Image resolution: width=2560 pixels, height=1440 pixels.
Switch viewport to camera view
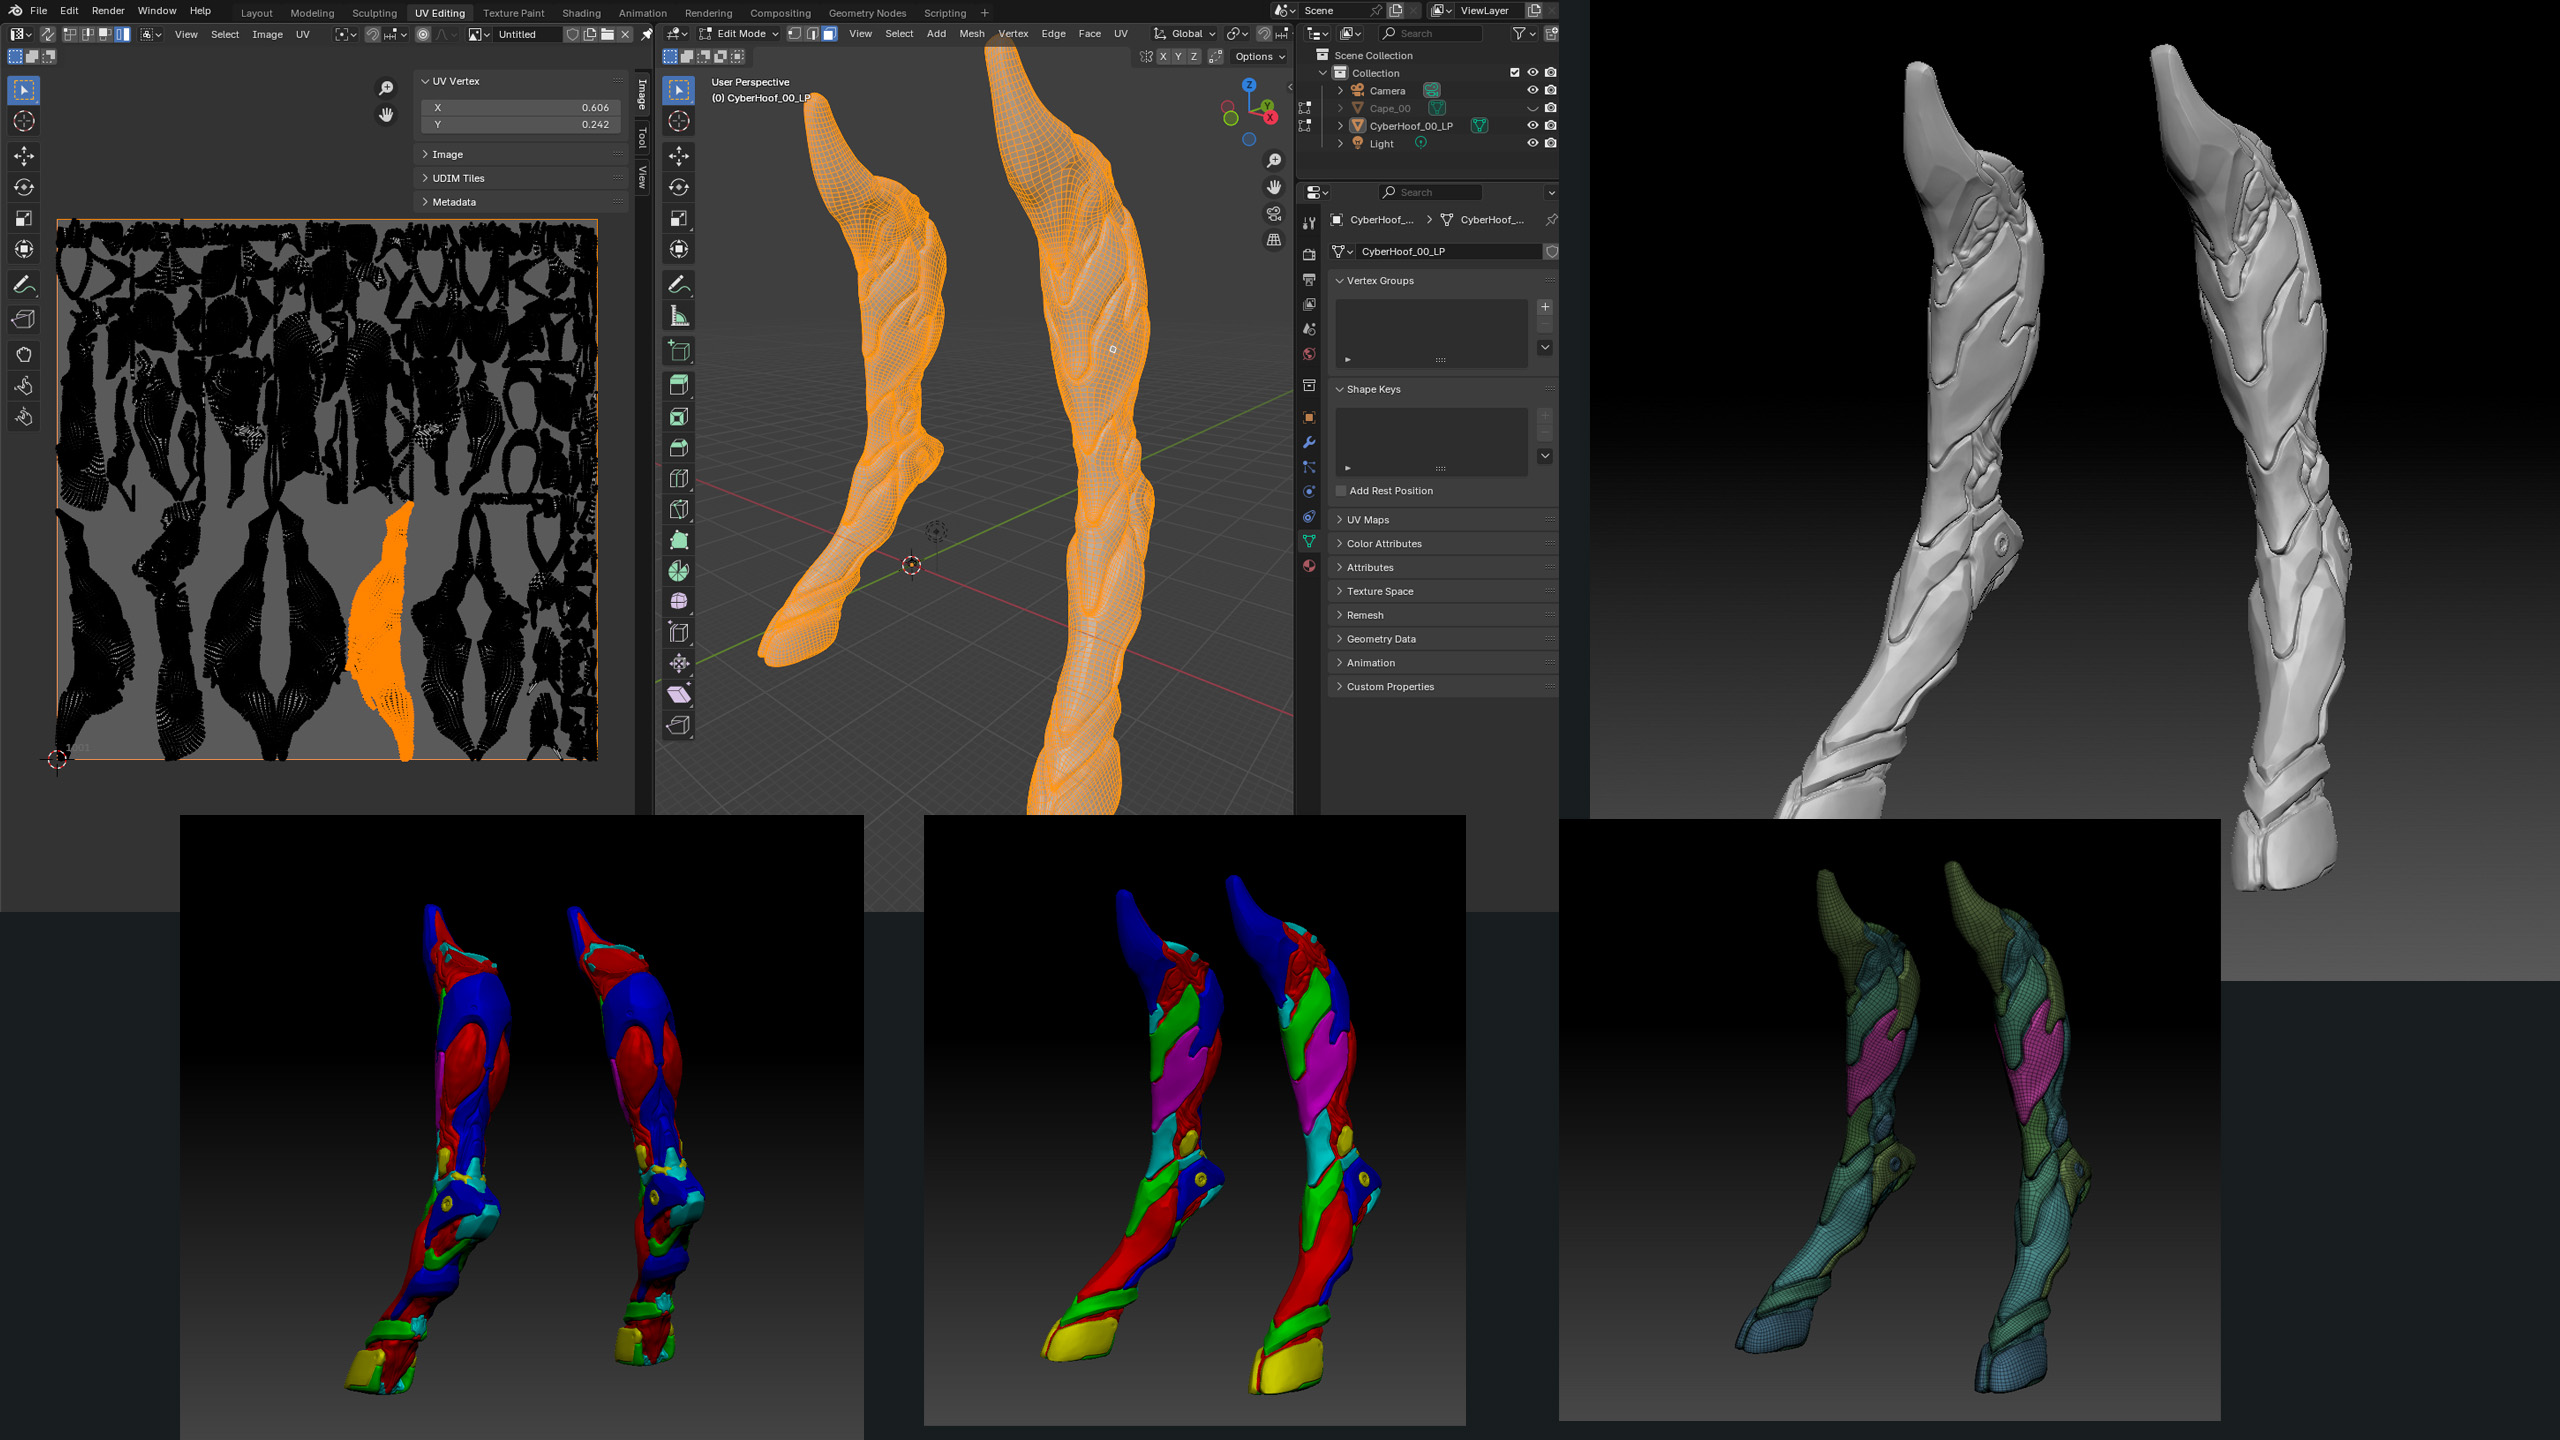[1274, 214]
